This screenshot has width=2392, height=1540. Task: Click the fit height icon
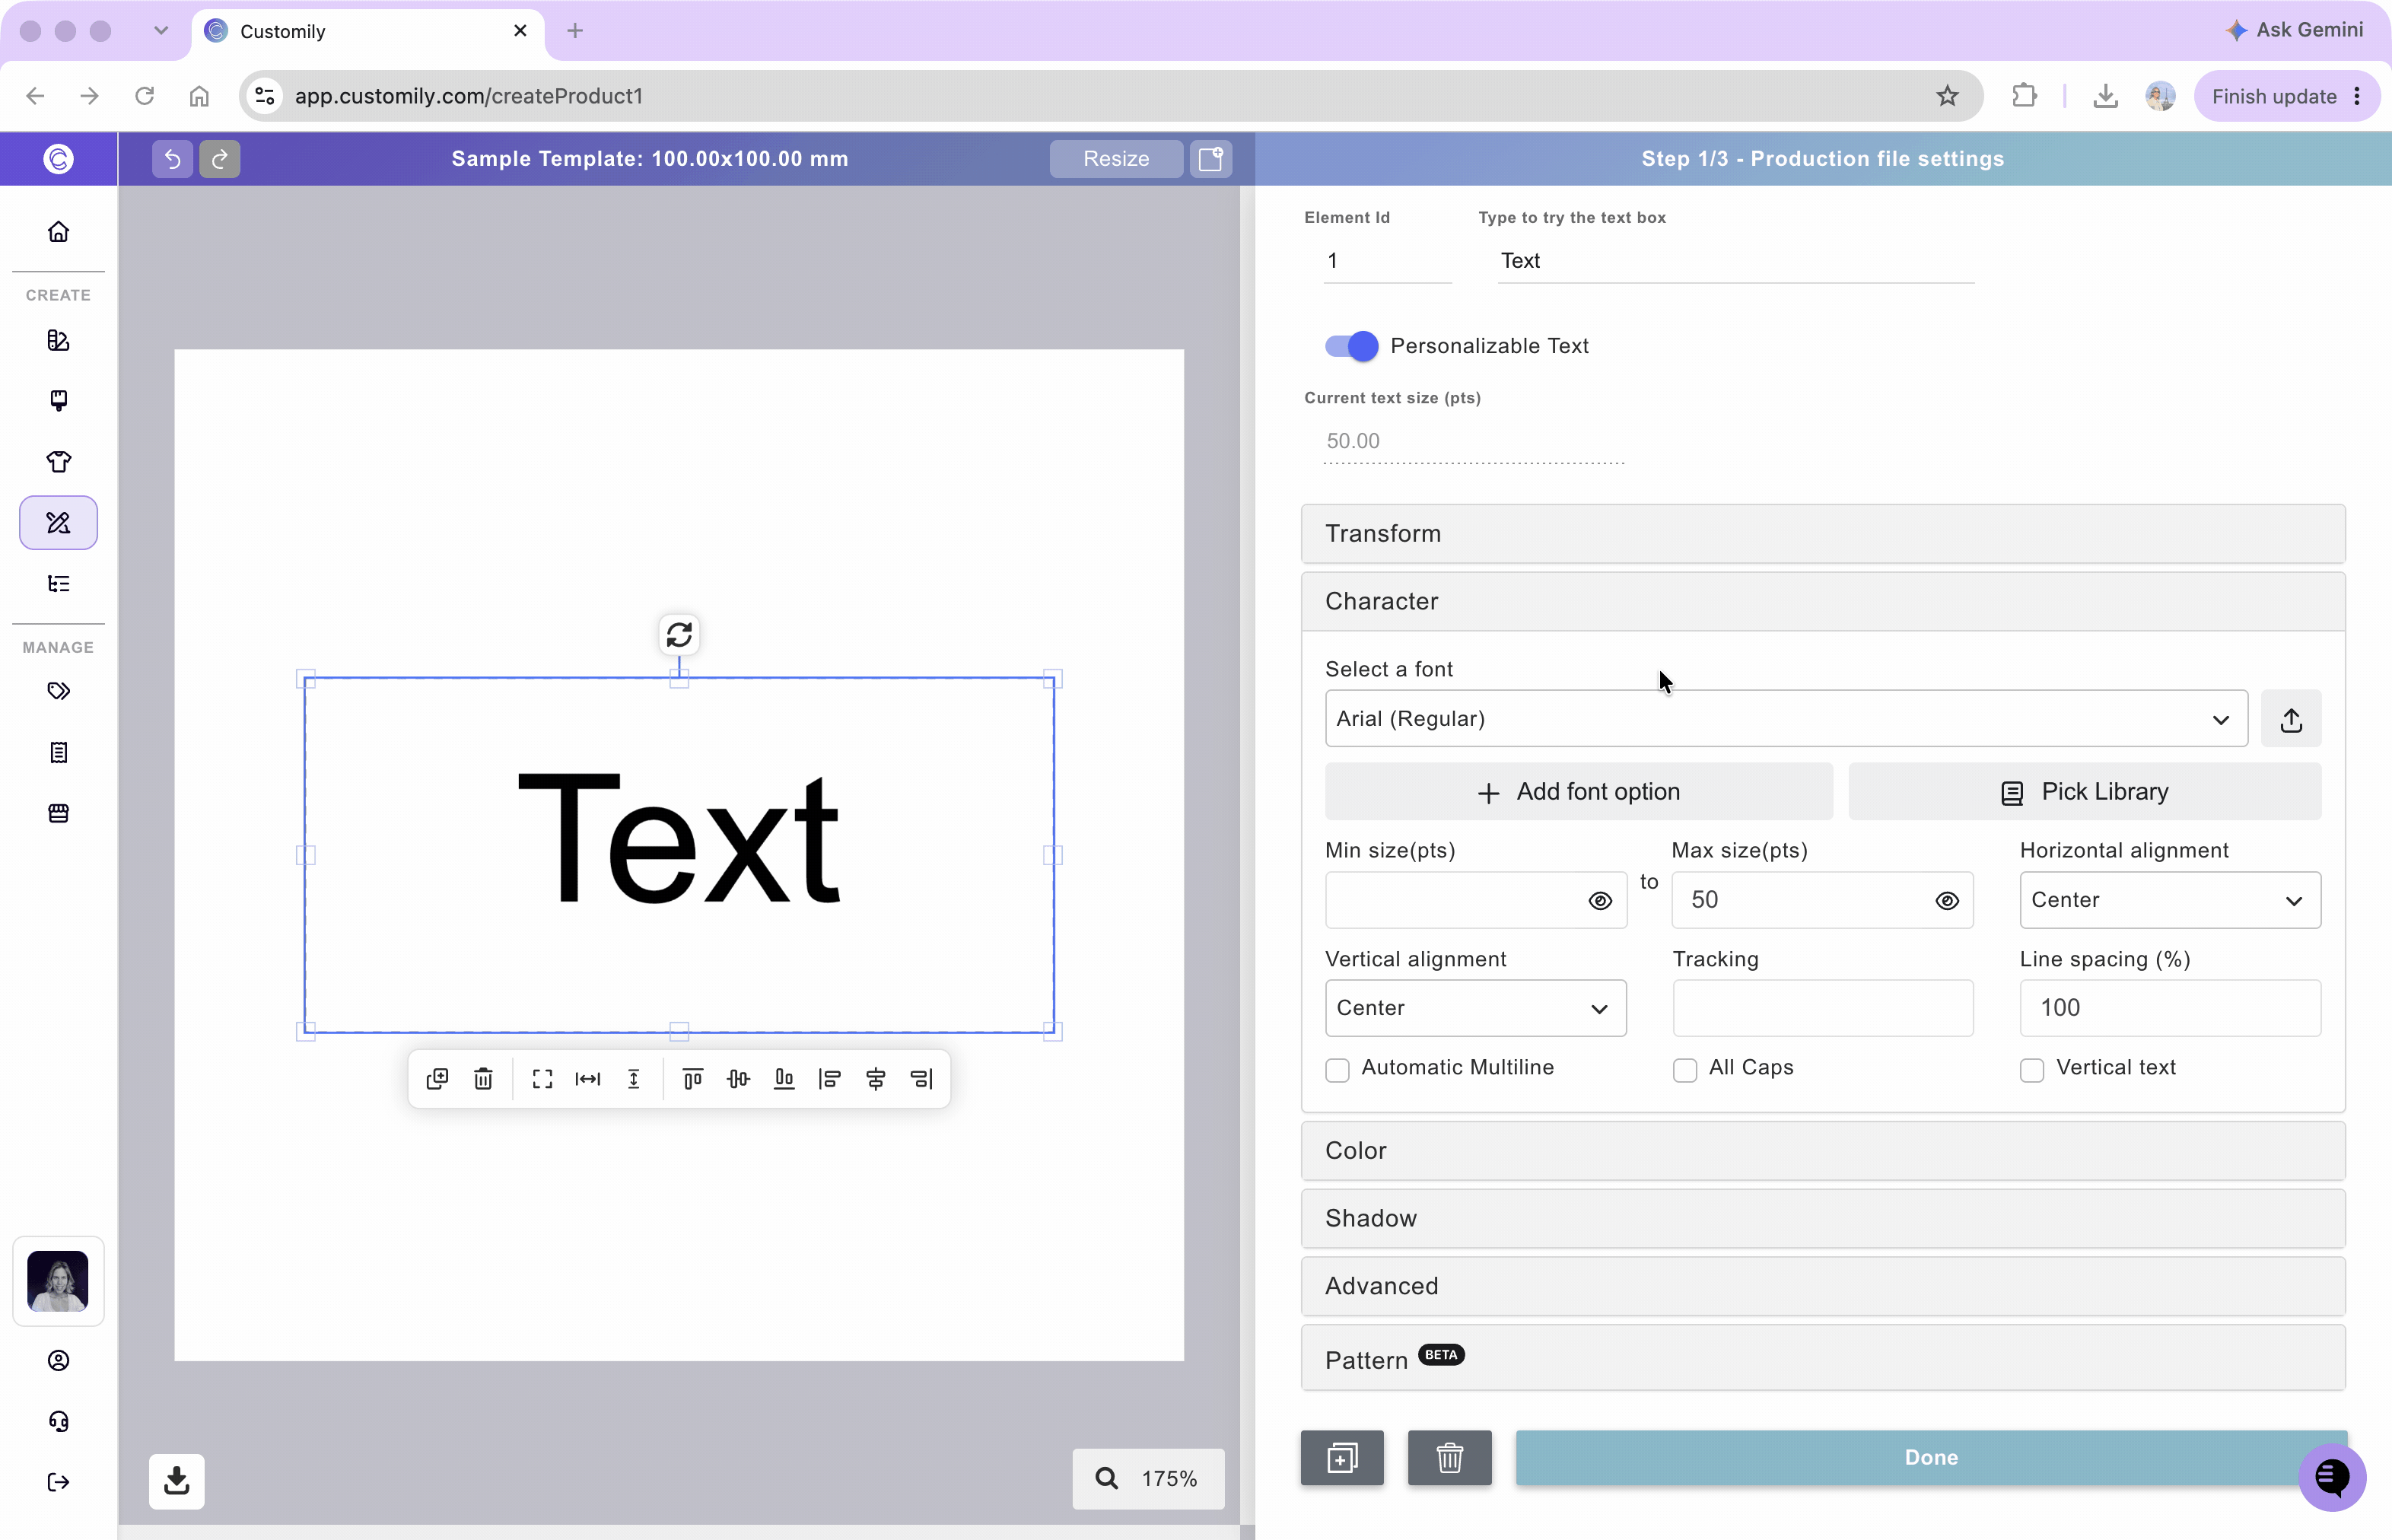pyautogui.click(x=634, y=1079)
